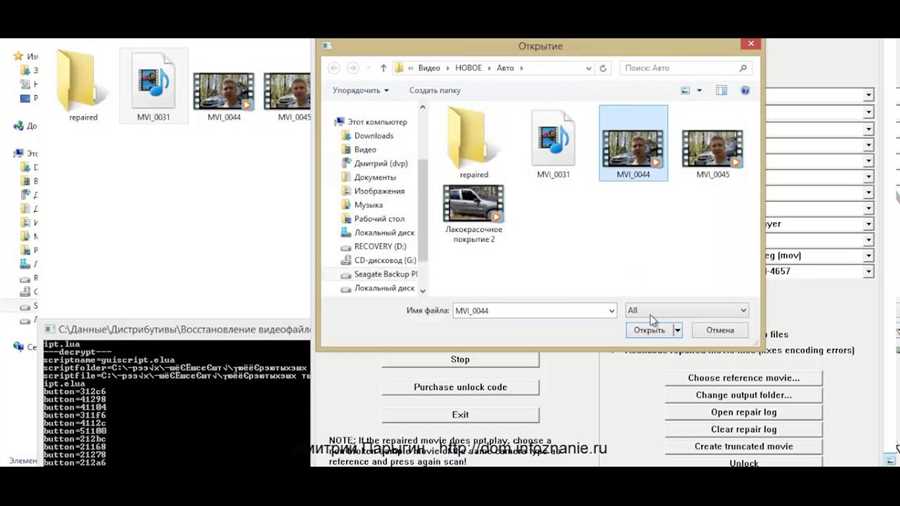
Task: Go back in the Open dialog
Action: coord(334,68)
